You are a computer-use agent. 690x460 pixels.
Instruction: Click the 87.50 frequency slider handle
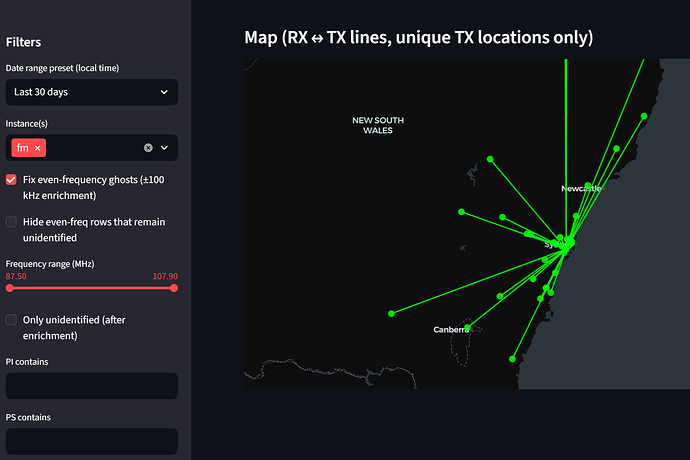[x=10, y=288]
